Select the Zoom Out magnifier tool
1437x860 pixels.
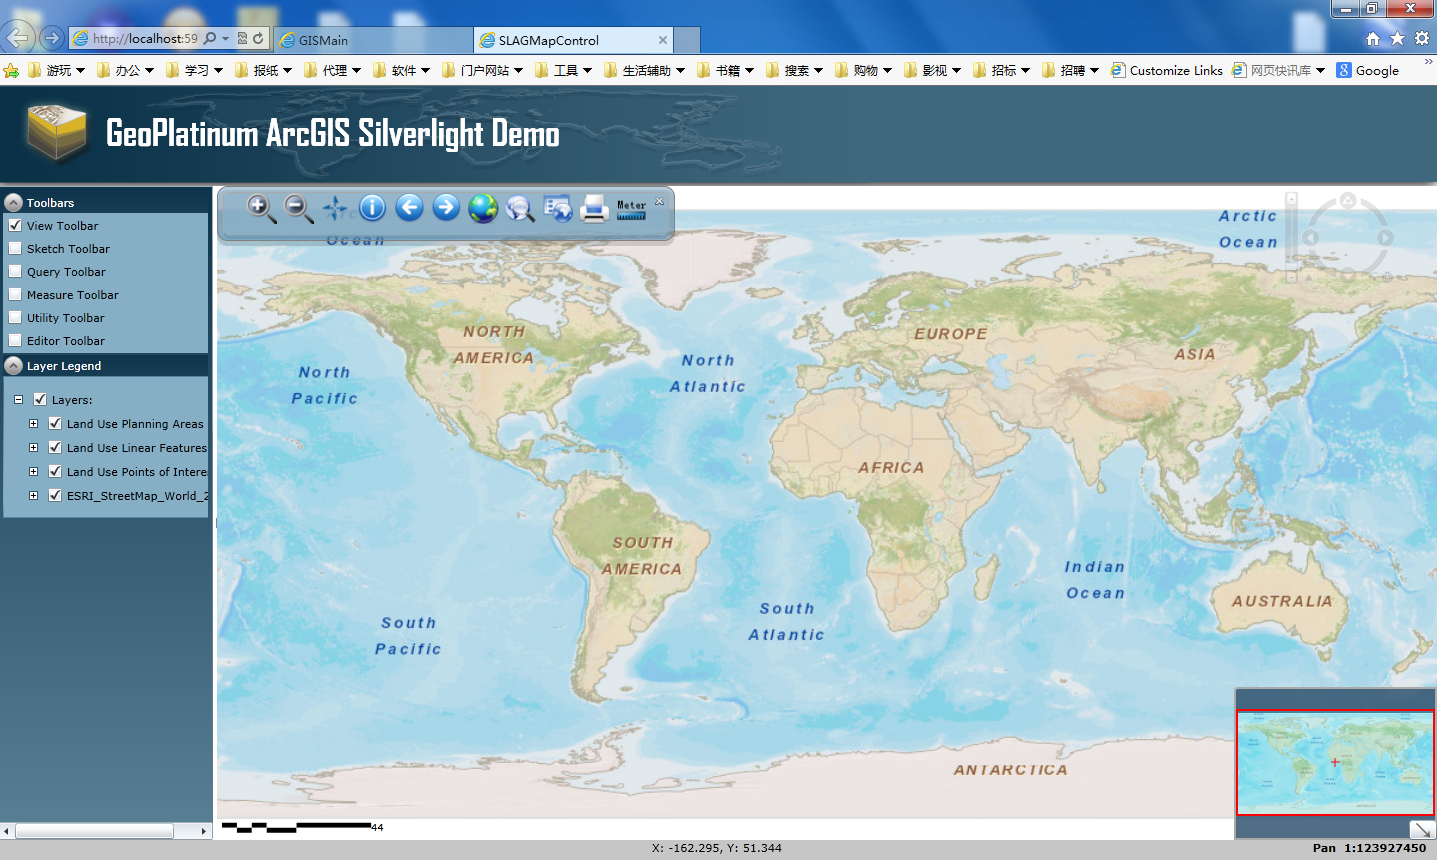[x=298, y=208]
